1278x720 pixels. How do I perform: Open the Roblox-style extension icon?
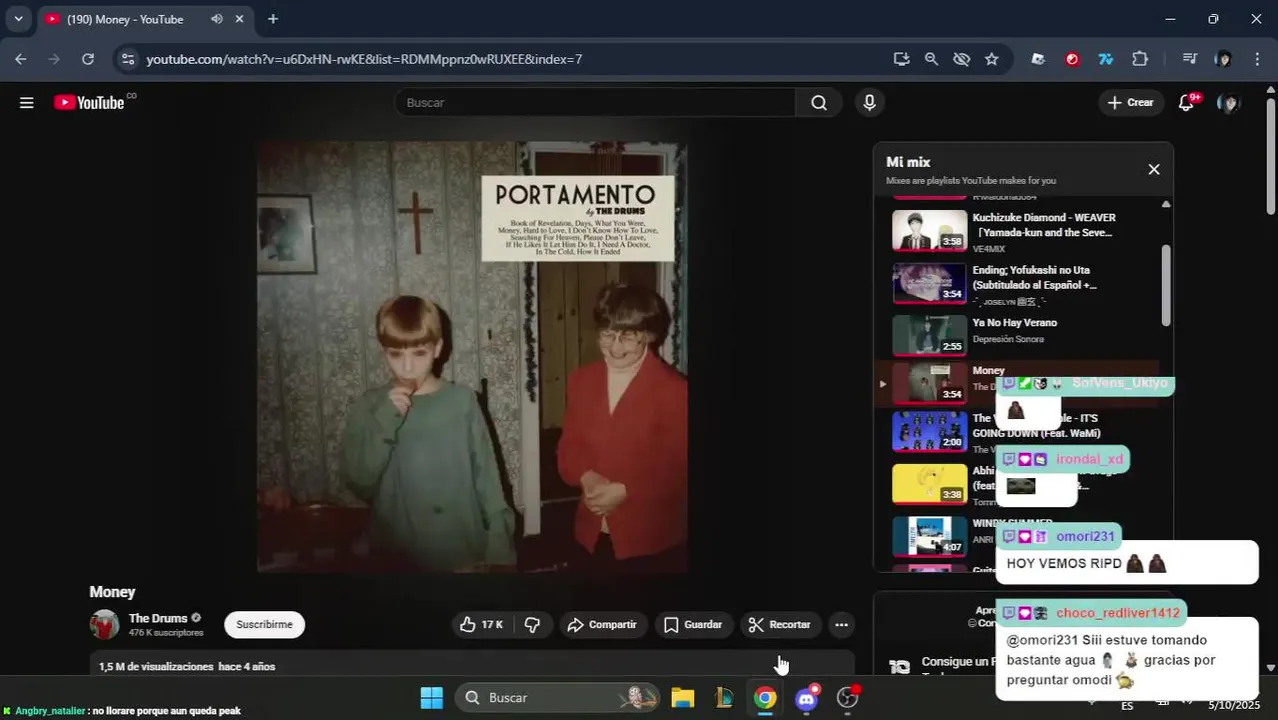click(x=1038, y=59)
